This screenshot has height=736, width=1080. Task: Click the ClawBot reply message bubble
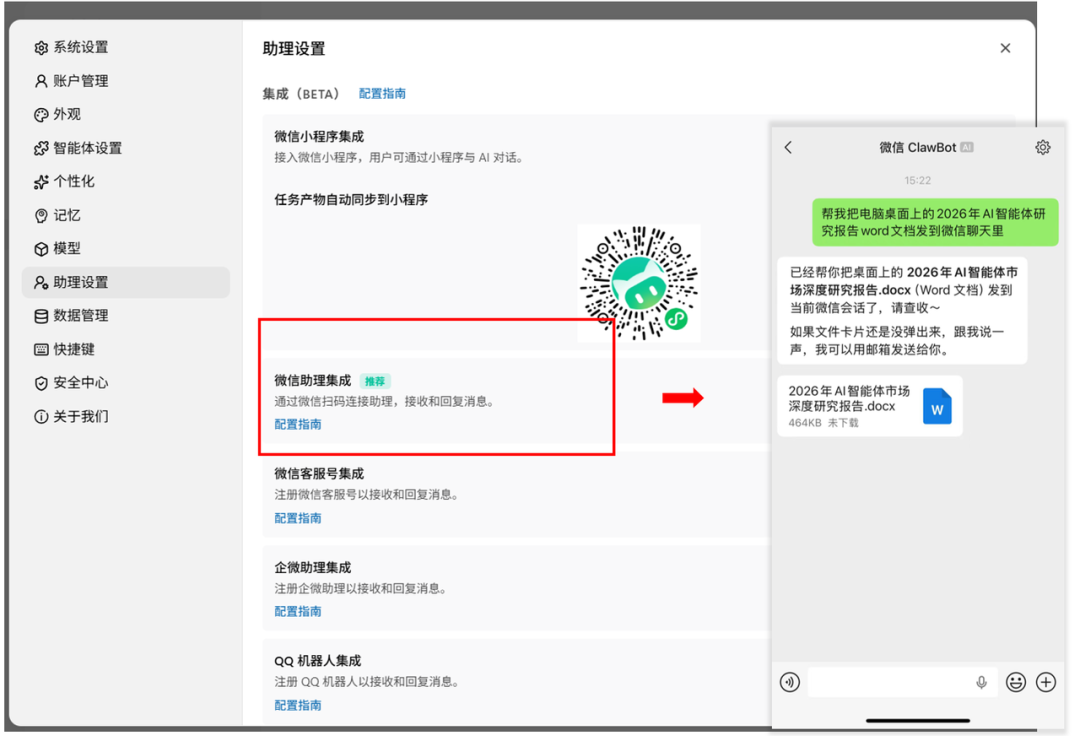902,311
